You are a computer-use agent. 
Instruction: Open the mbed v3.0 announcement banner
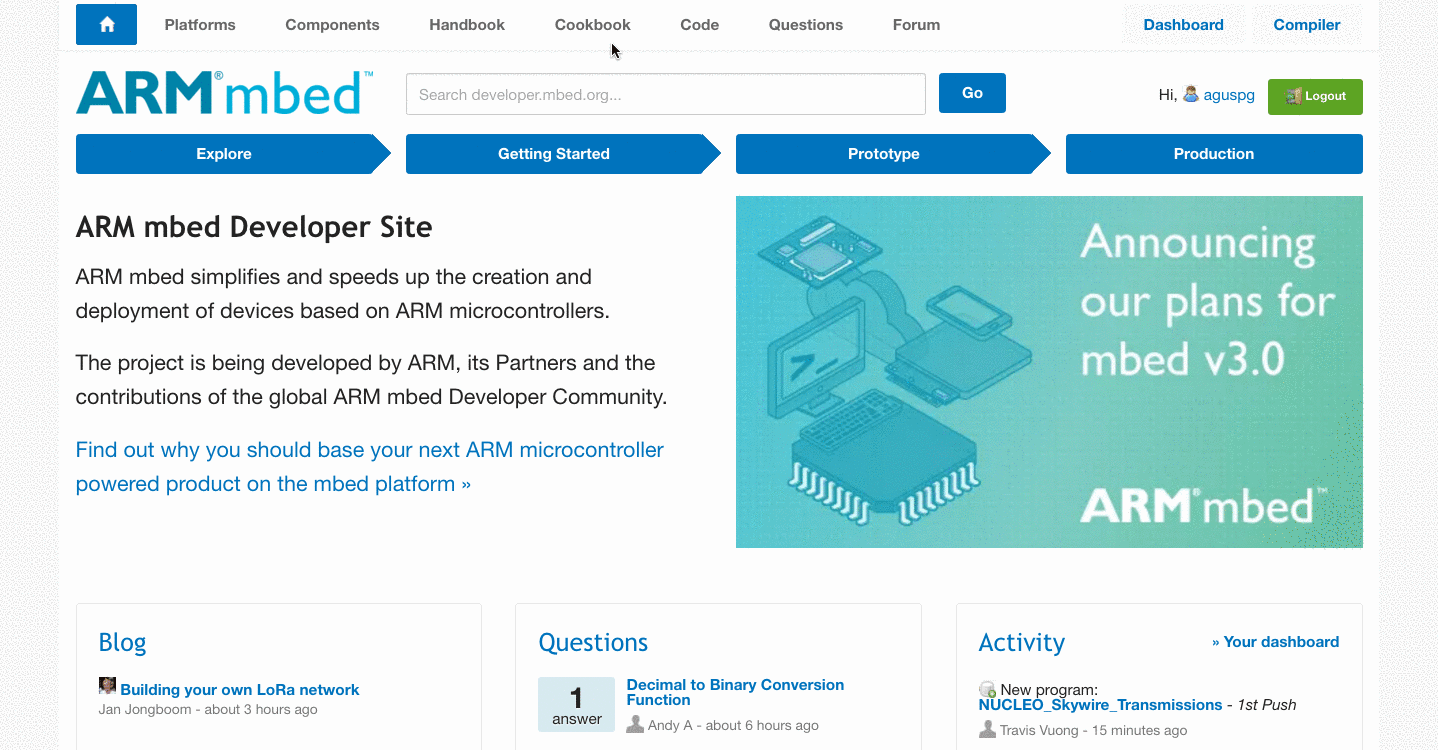[1049, 372]
